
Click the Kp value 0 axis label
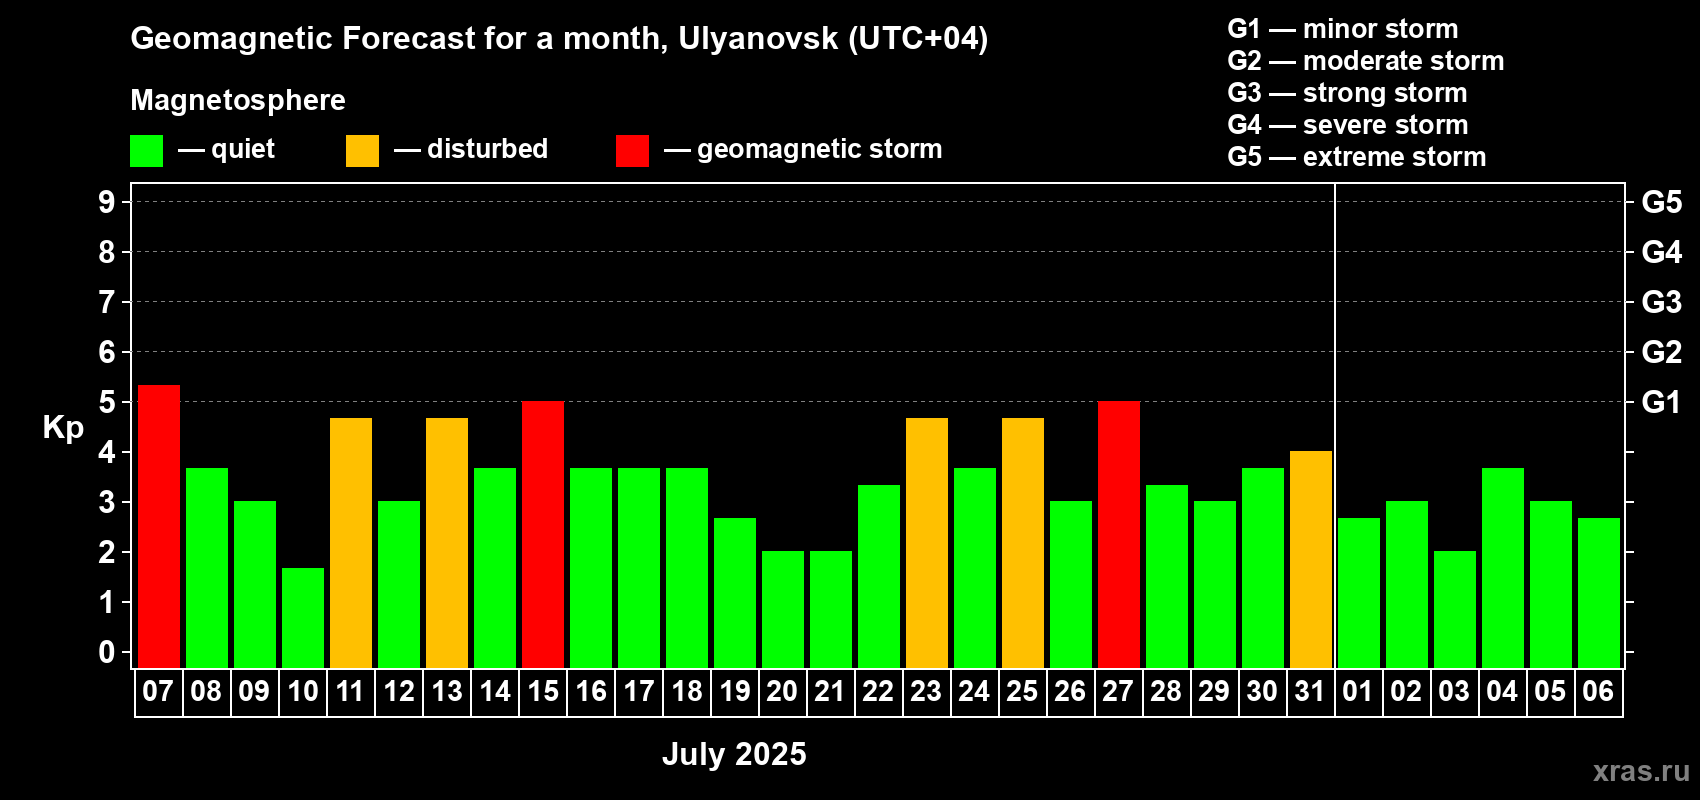pos(107,652)
